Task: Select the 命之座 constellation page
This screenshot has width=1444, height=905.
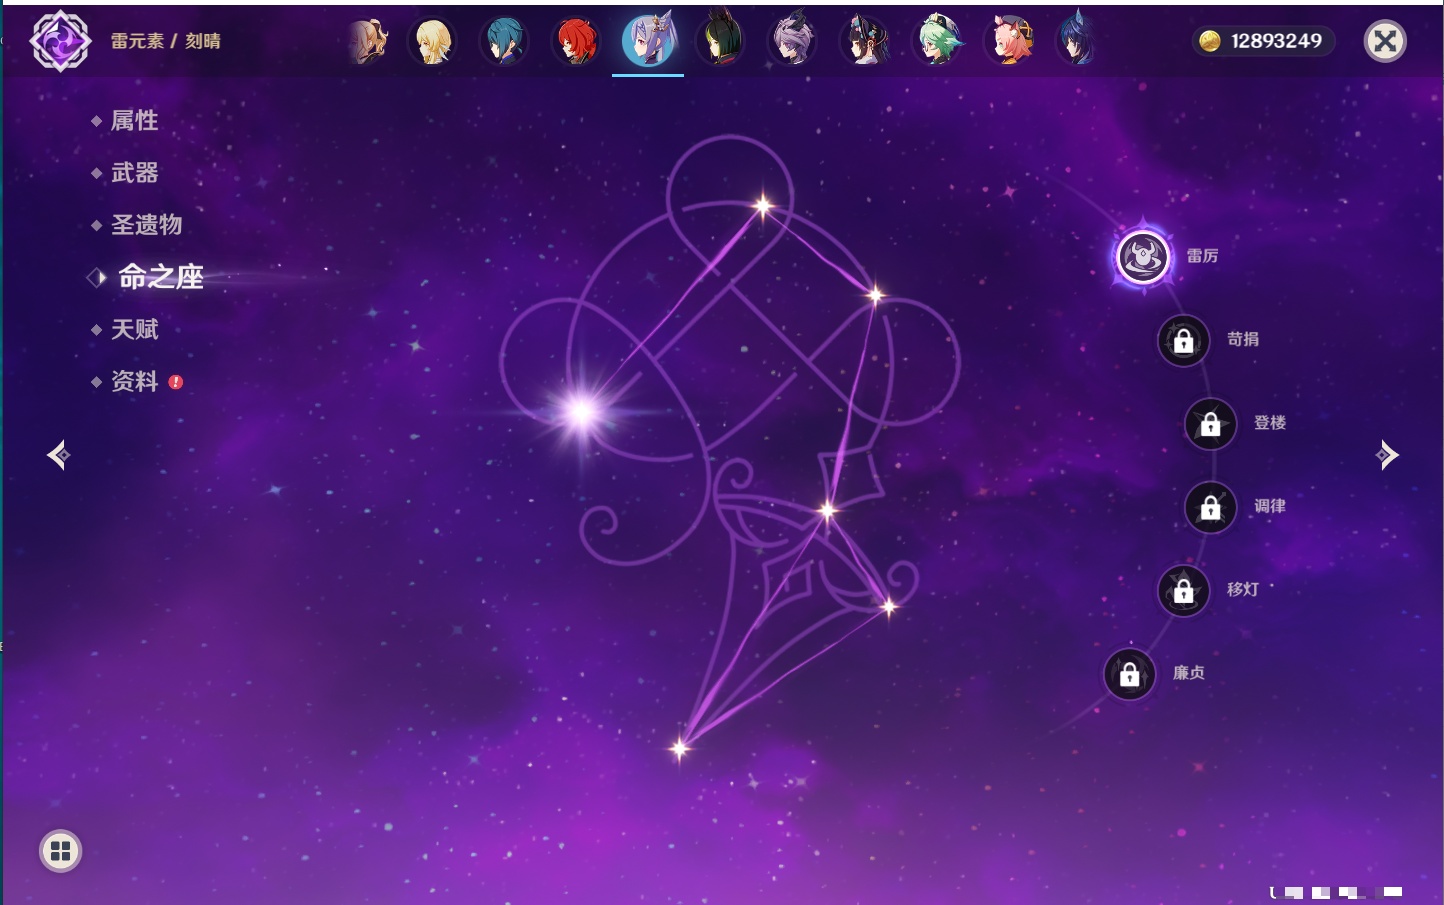Action: click(160, 277)
